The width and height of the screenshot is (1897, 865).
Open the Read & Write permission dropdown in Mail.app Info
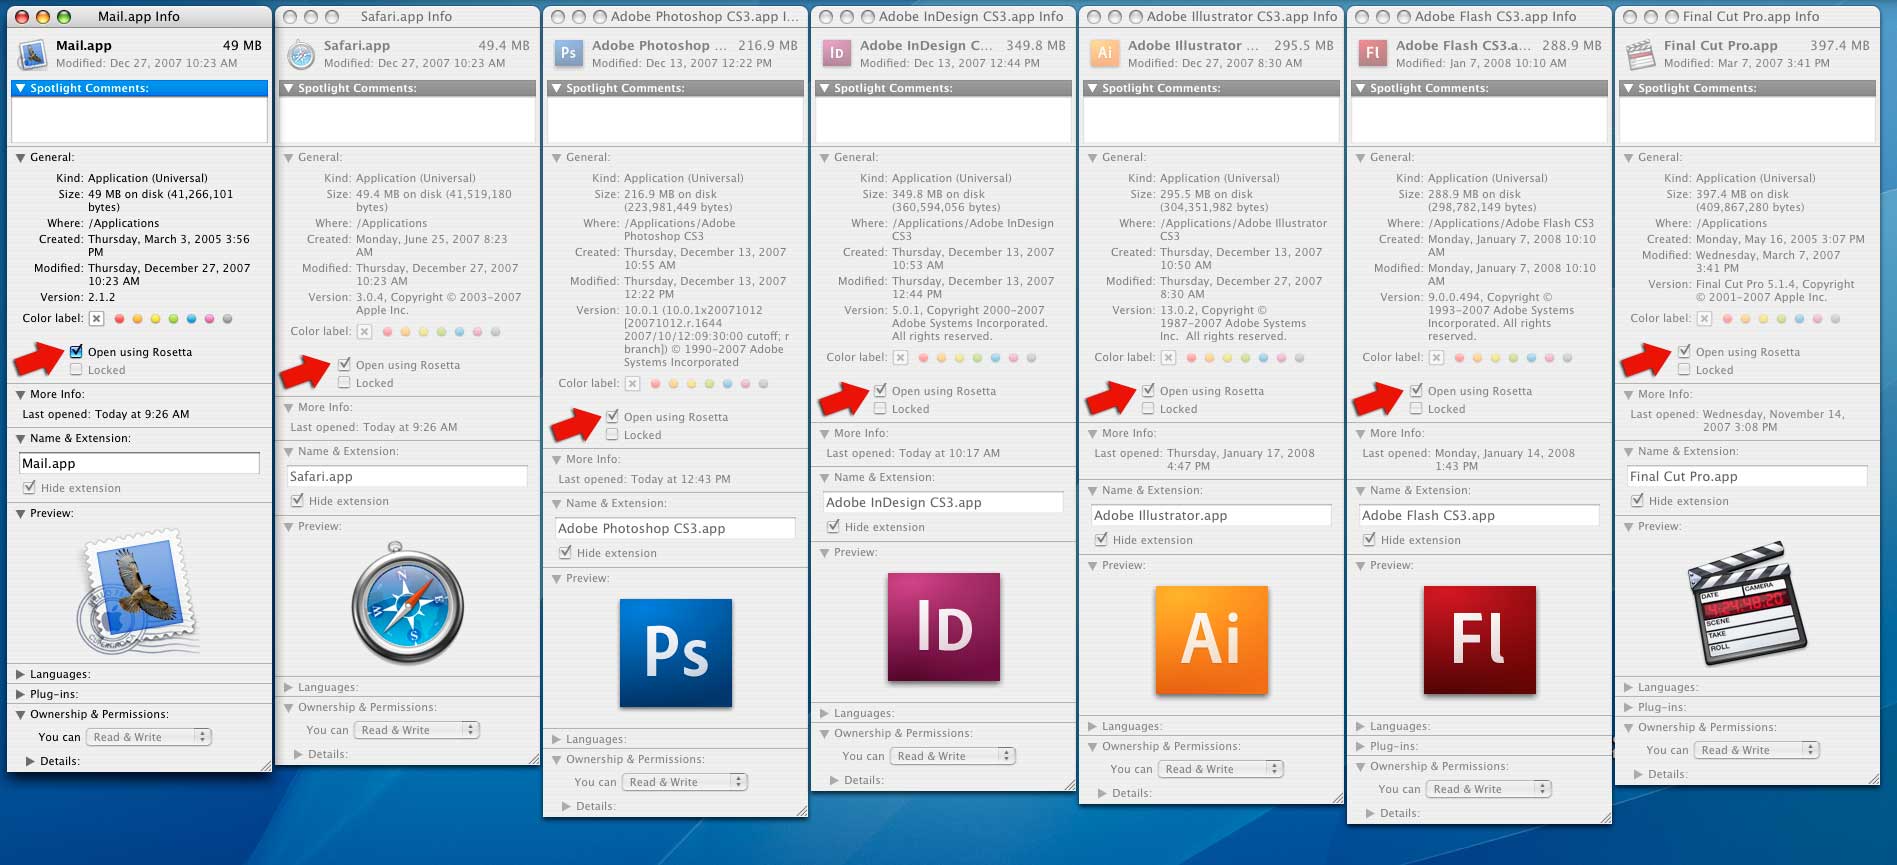point(150,737)
